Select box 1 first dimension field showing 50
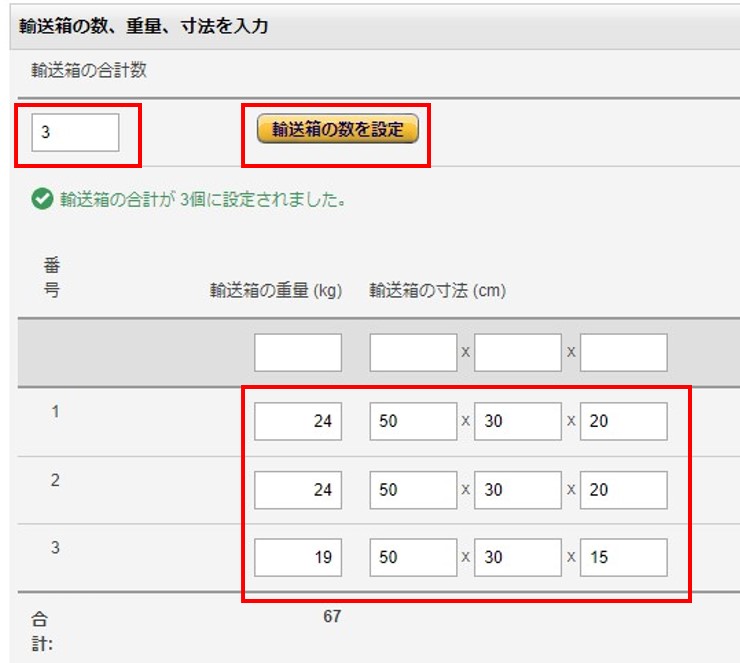This screenshot has height=663, width=740. pyautogui.click(x=413, y=421)
